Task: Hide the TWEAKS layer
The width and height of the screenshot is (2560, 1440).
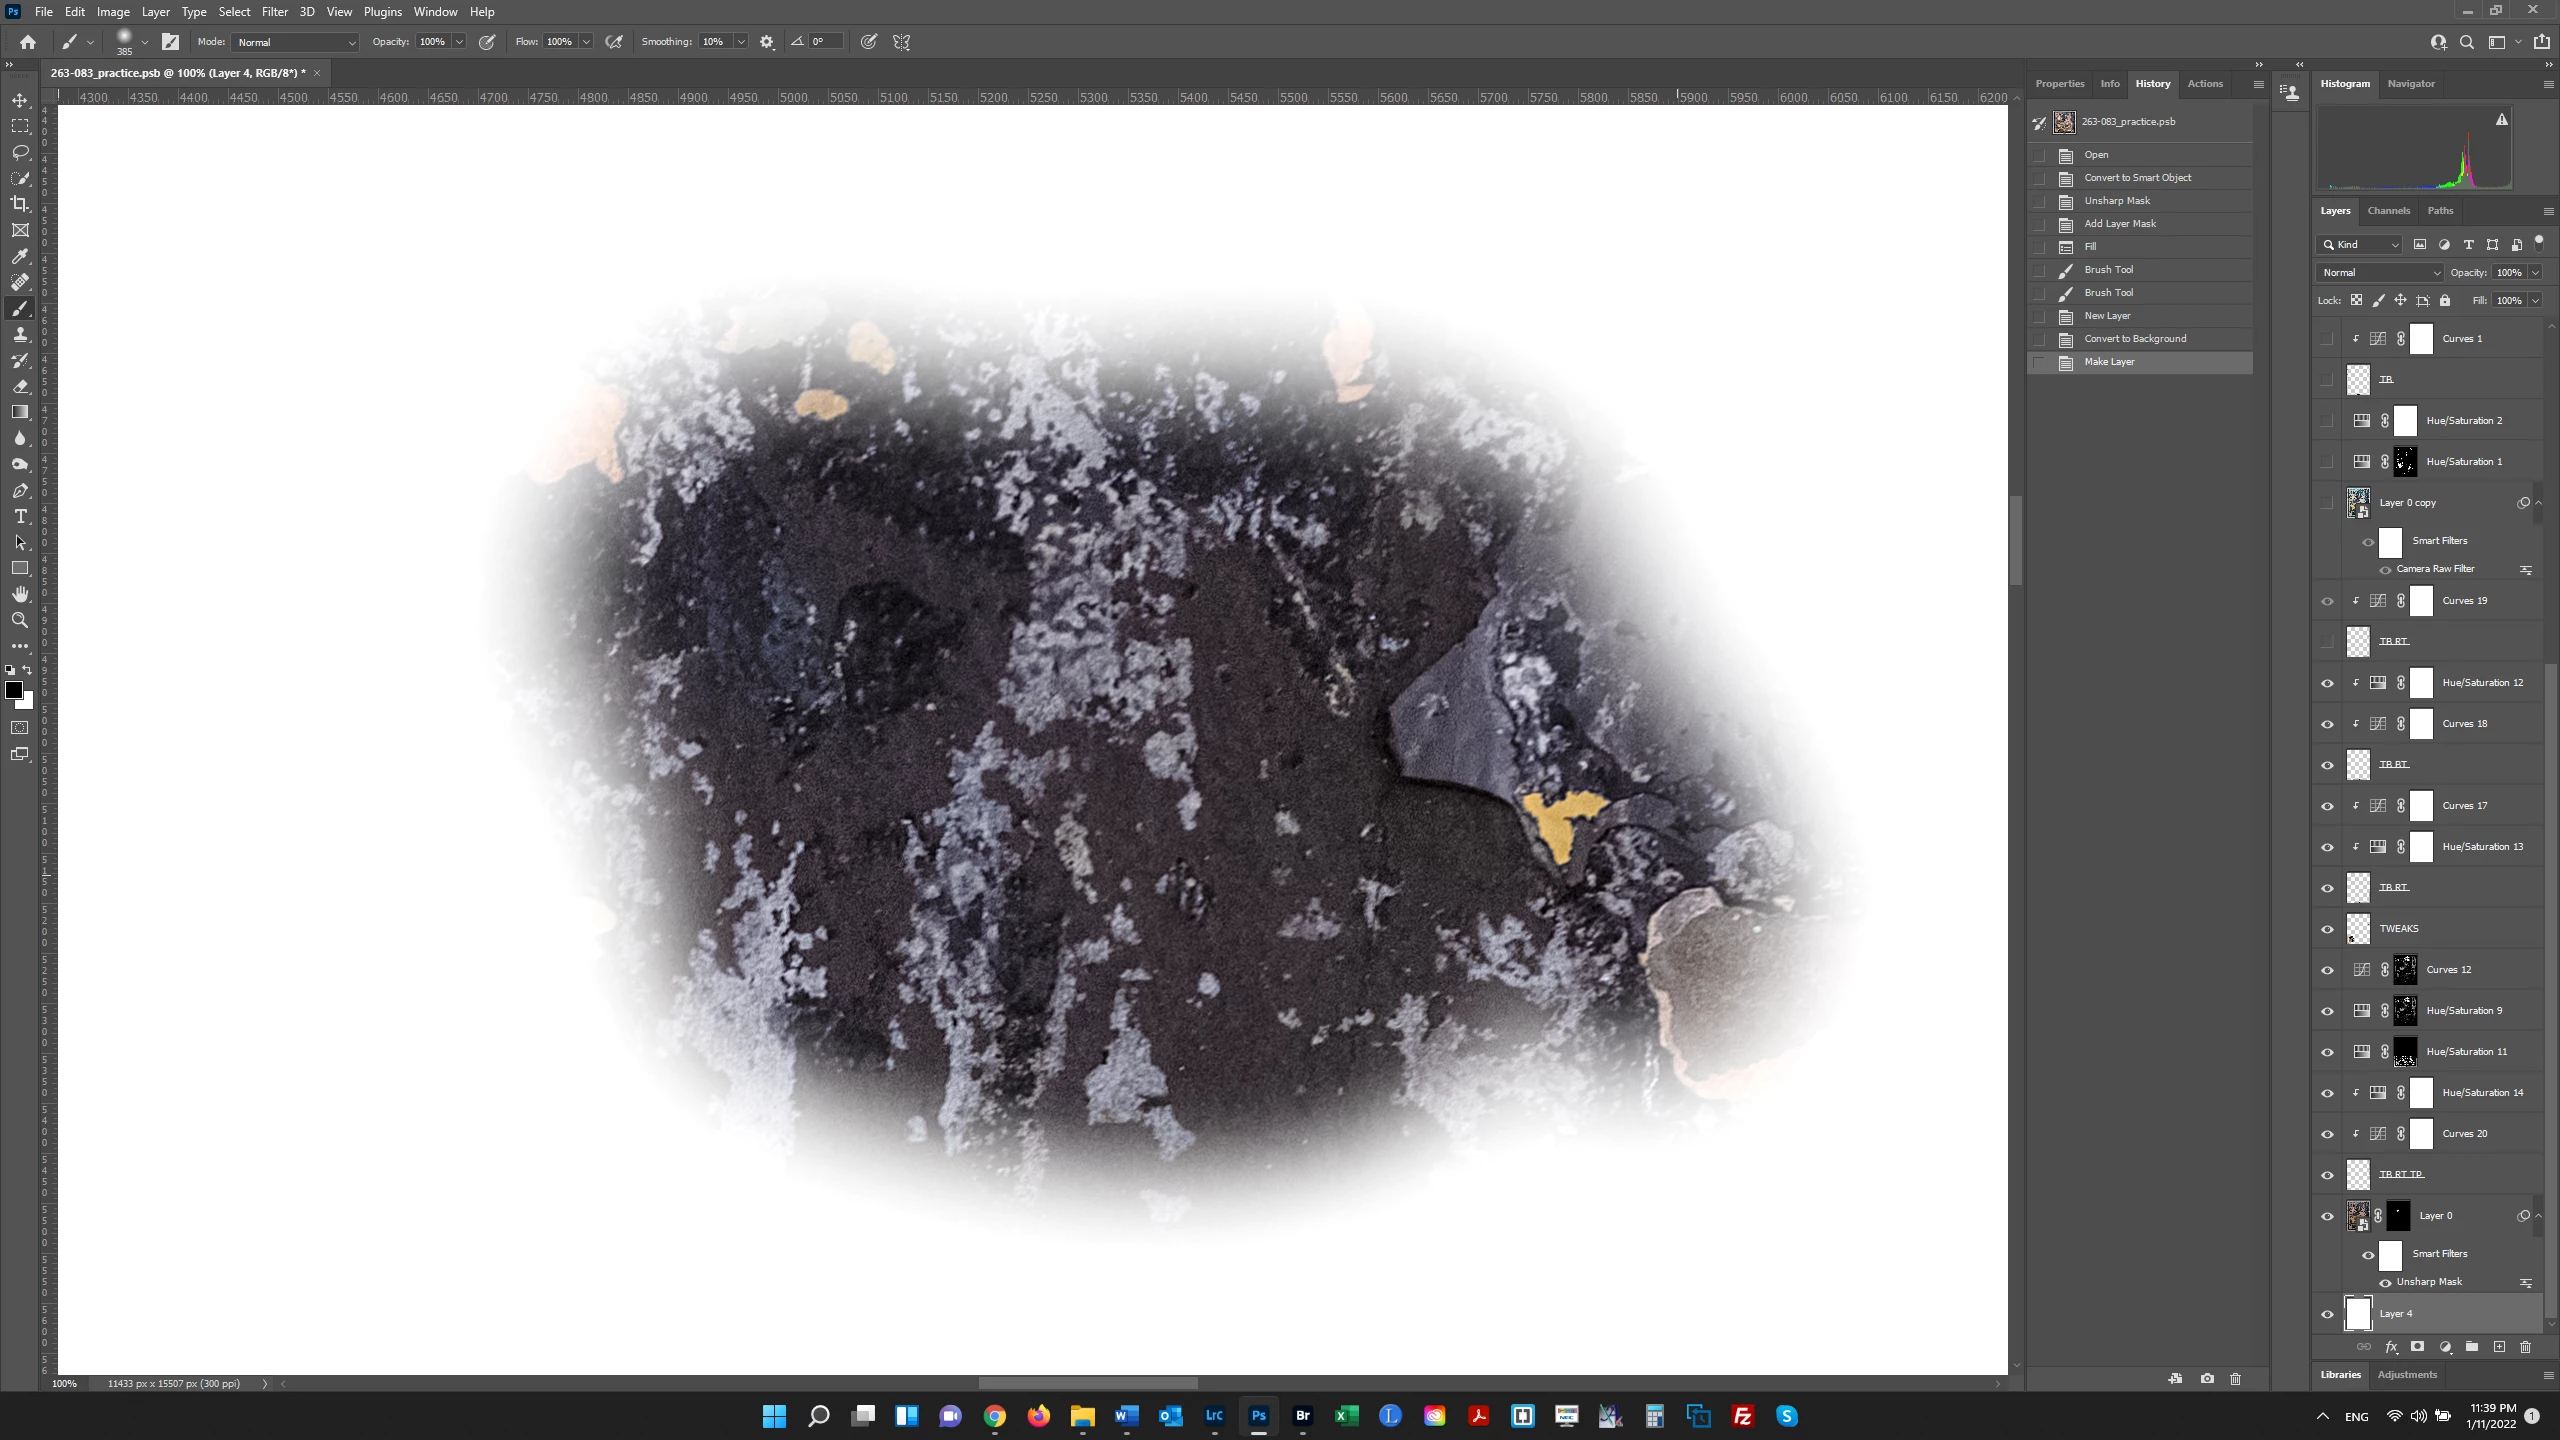Action: coord(2327,929)
